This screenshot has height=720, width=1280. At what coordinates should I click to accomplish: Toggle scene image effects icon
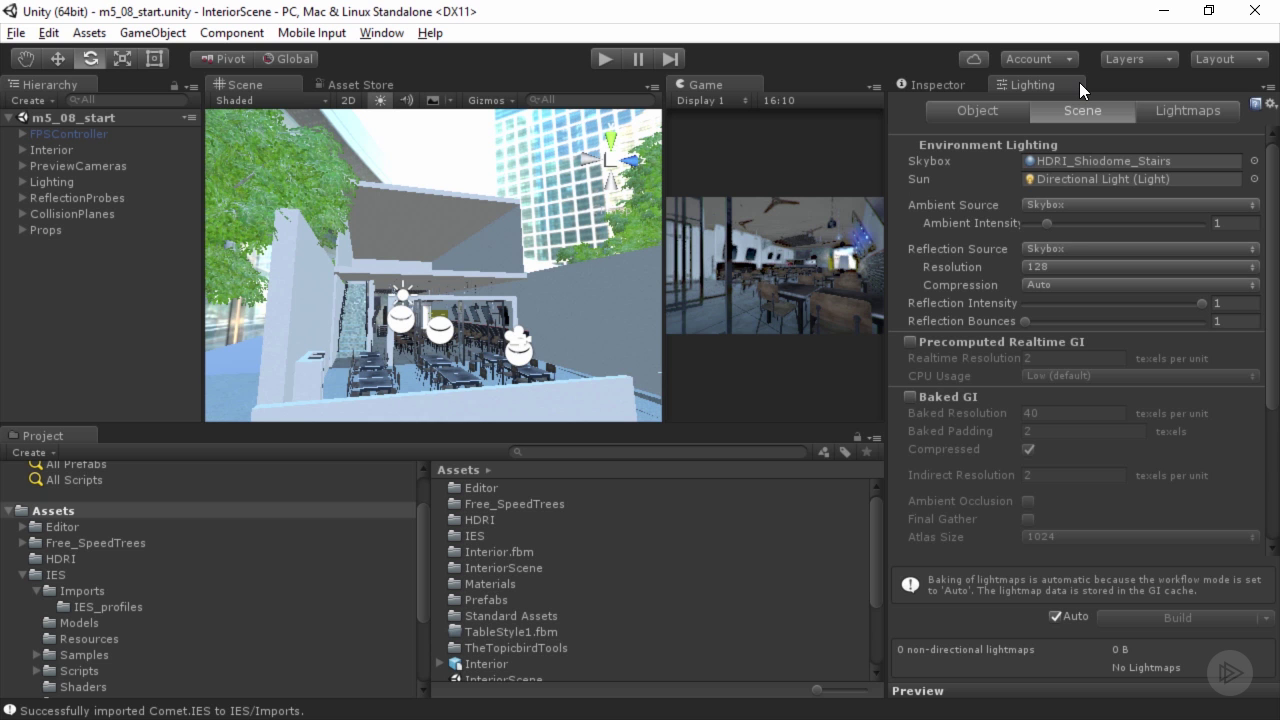[x=433, y=100]
